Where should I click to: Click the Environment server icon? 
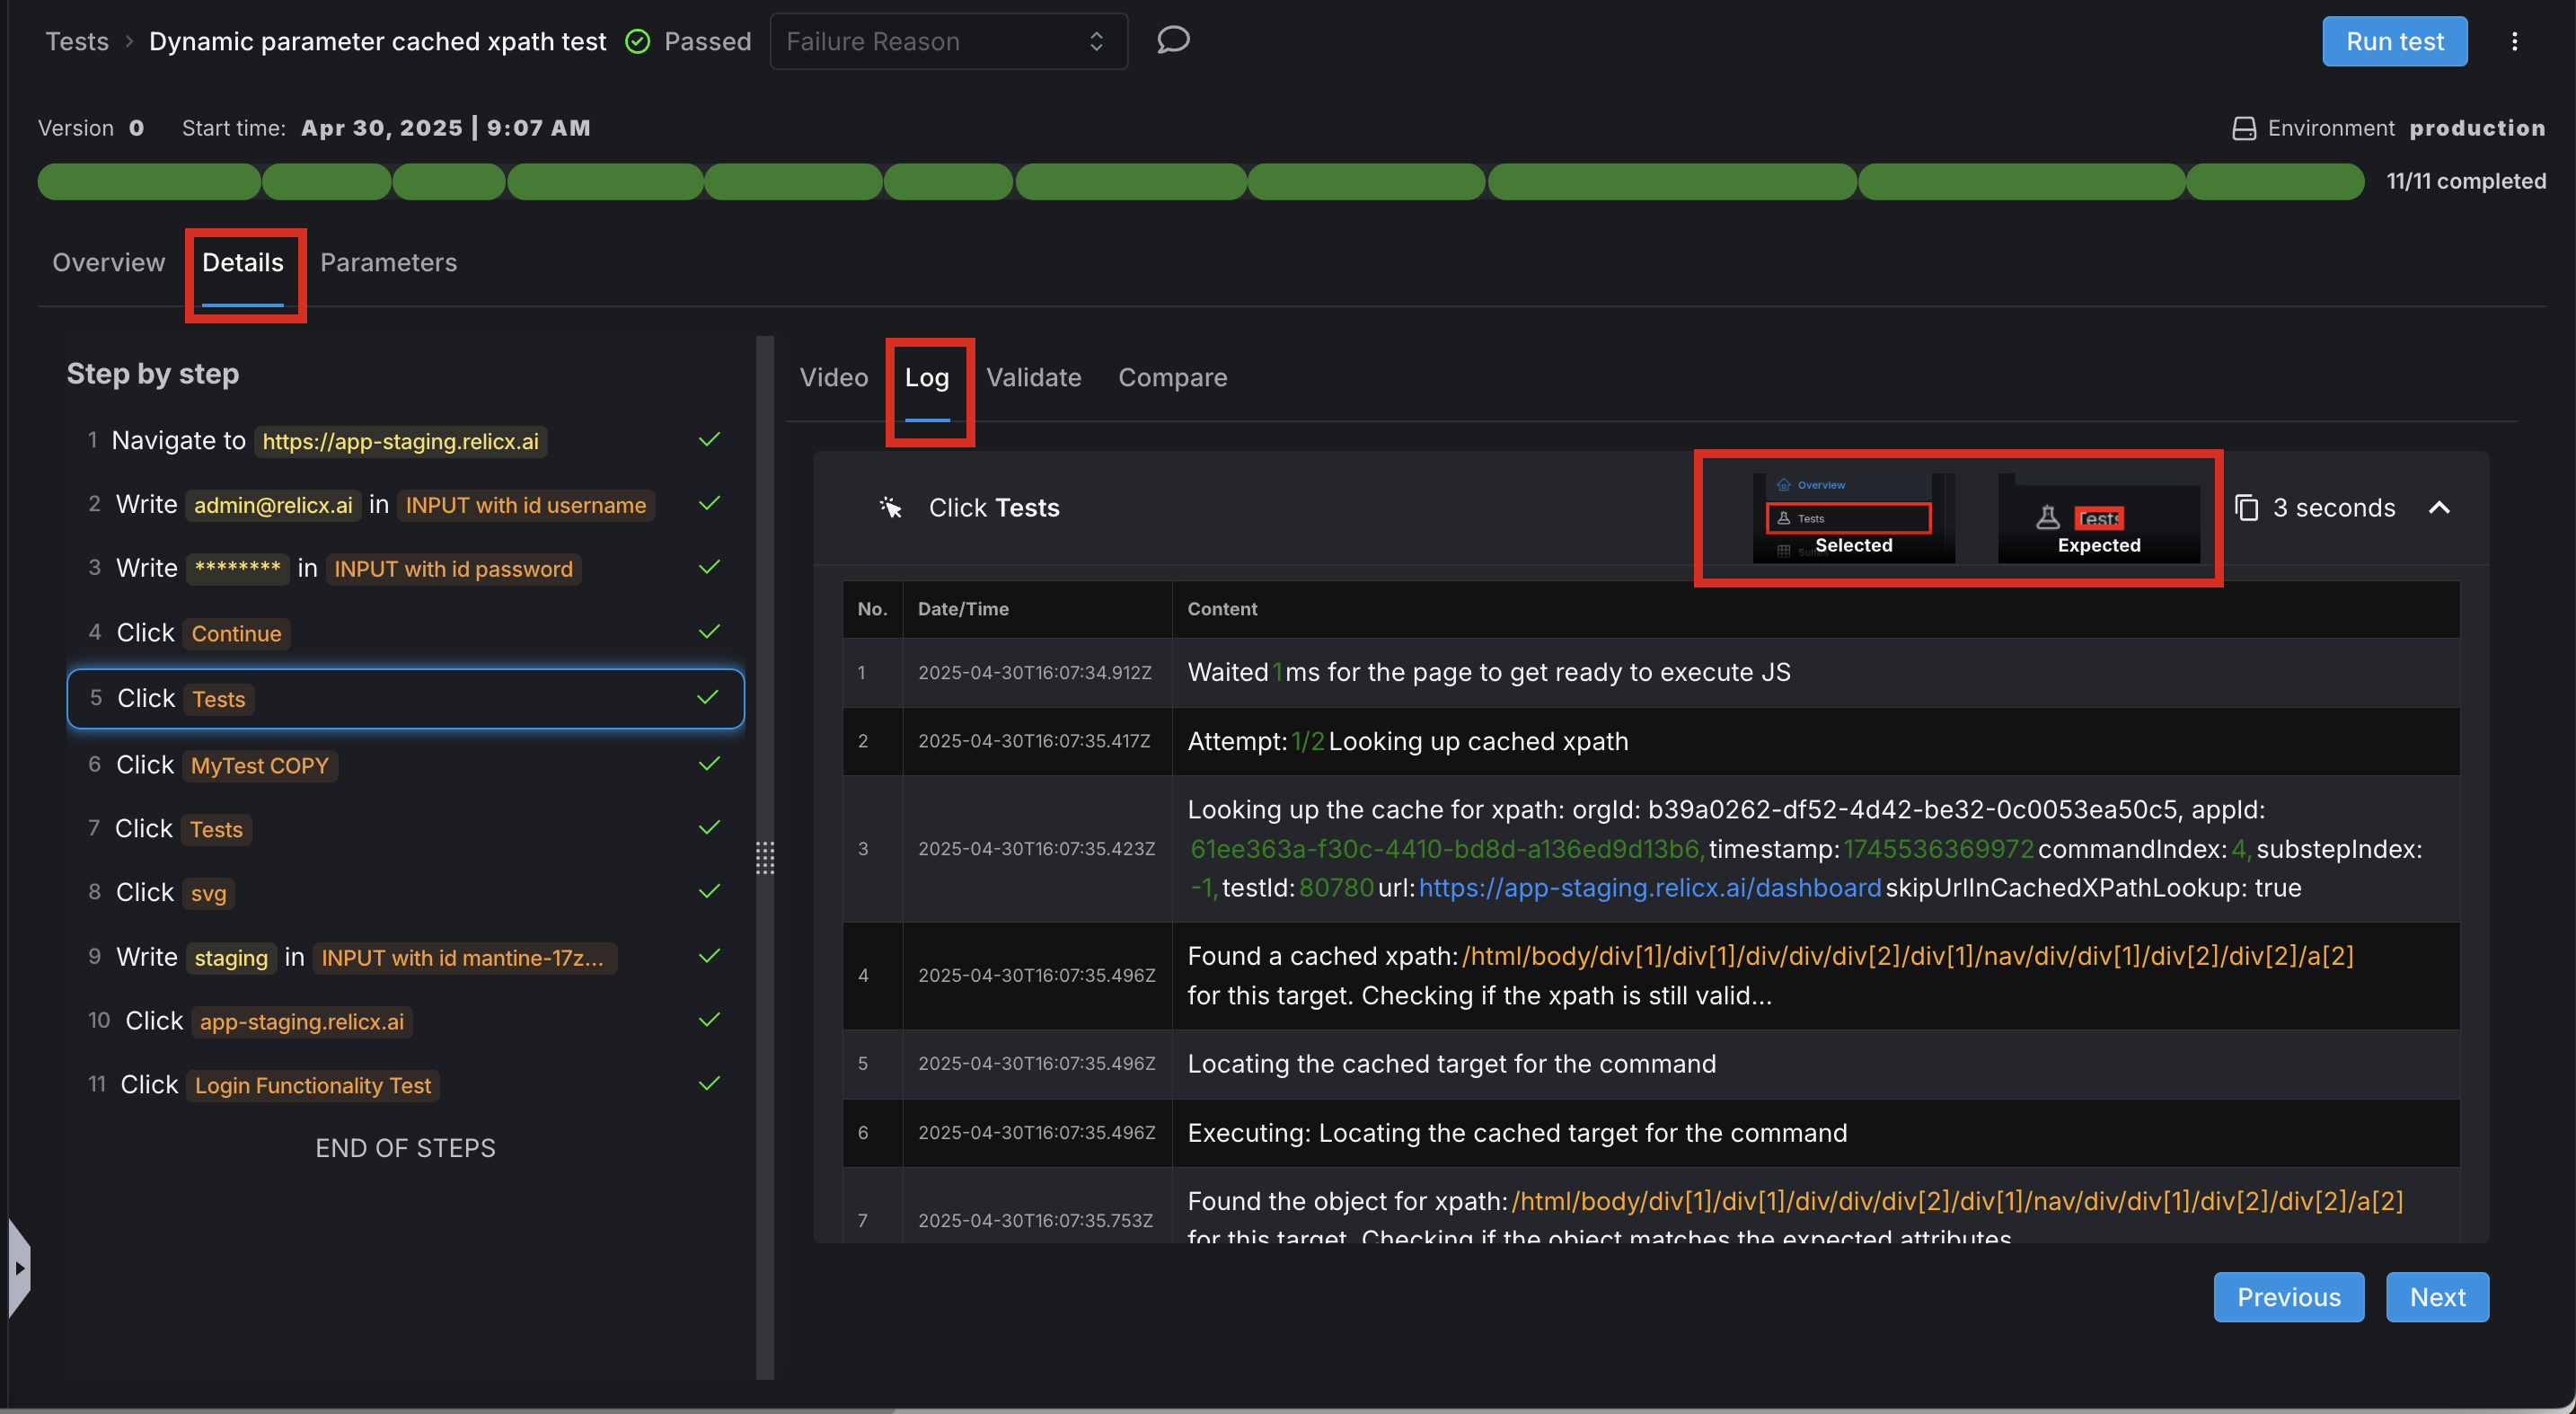point(2243,128)
